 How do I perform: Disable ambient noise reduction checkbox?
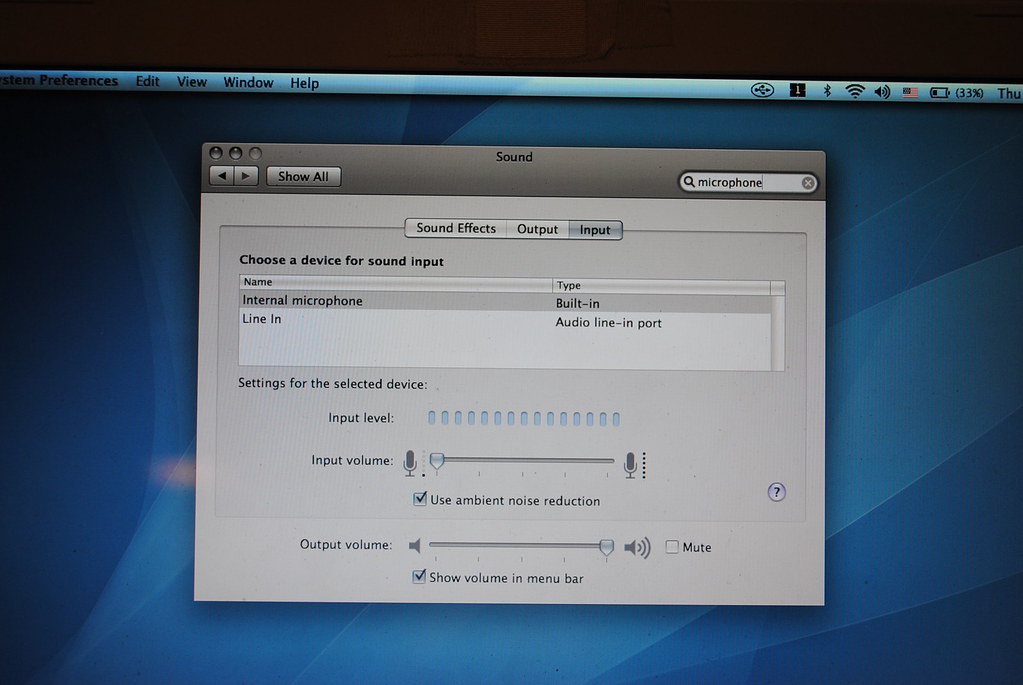[420, 499]
